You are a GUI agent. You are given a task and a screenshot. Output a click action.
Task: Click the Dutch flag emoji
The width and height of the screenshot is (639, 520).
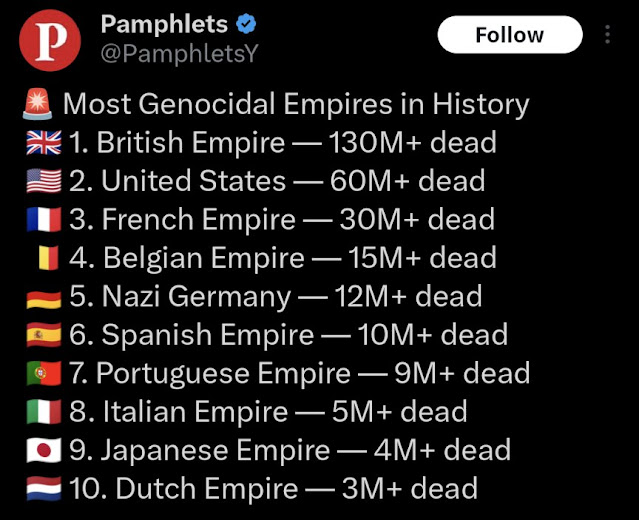(x=44, y=488)
